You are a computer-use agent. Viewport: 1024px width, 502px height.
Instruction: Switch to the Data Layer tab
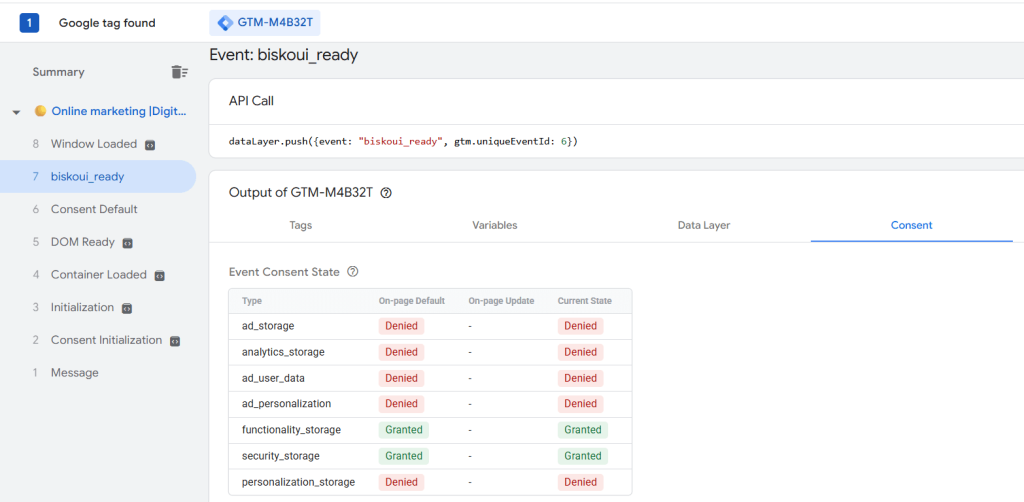pyautogui.click(x=703, y=225)
